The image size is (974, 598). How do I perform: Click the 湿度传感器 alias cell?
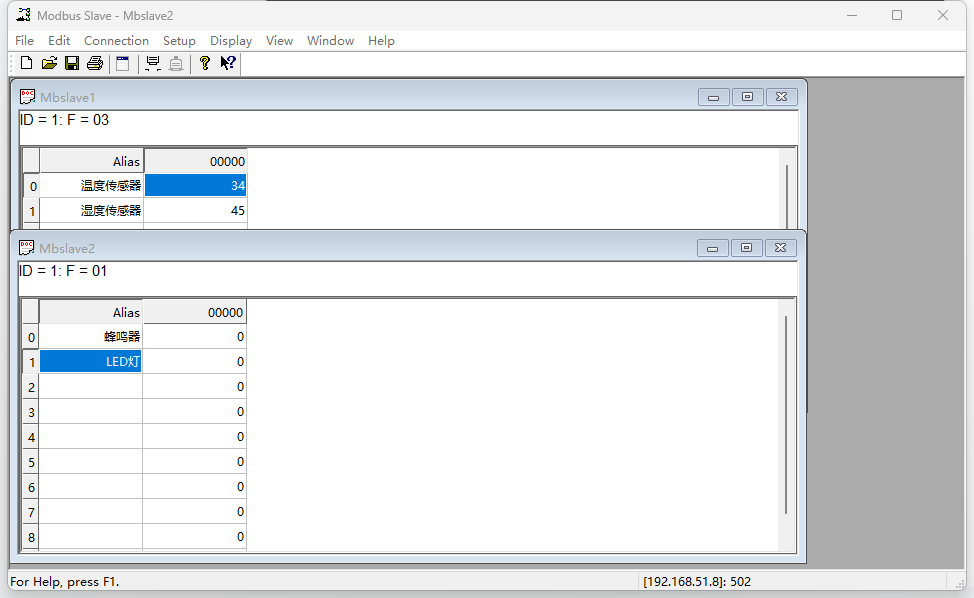pos(92,211)
